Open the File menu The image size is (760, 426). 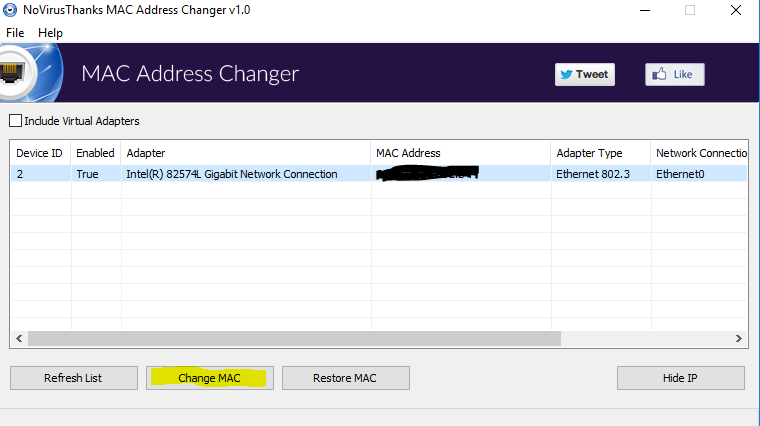tap(15, 33)
